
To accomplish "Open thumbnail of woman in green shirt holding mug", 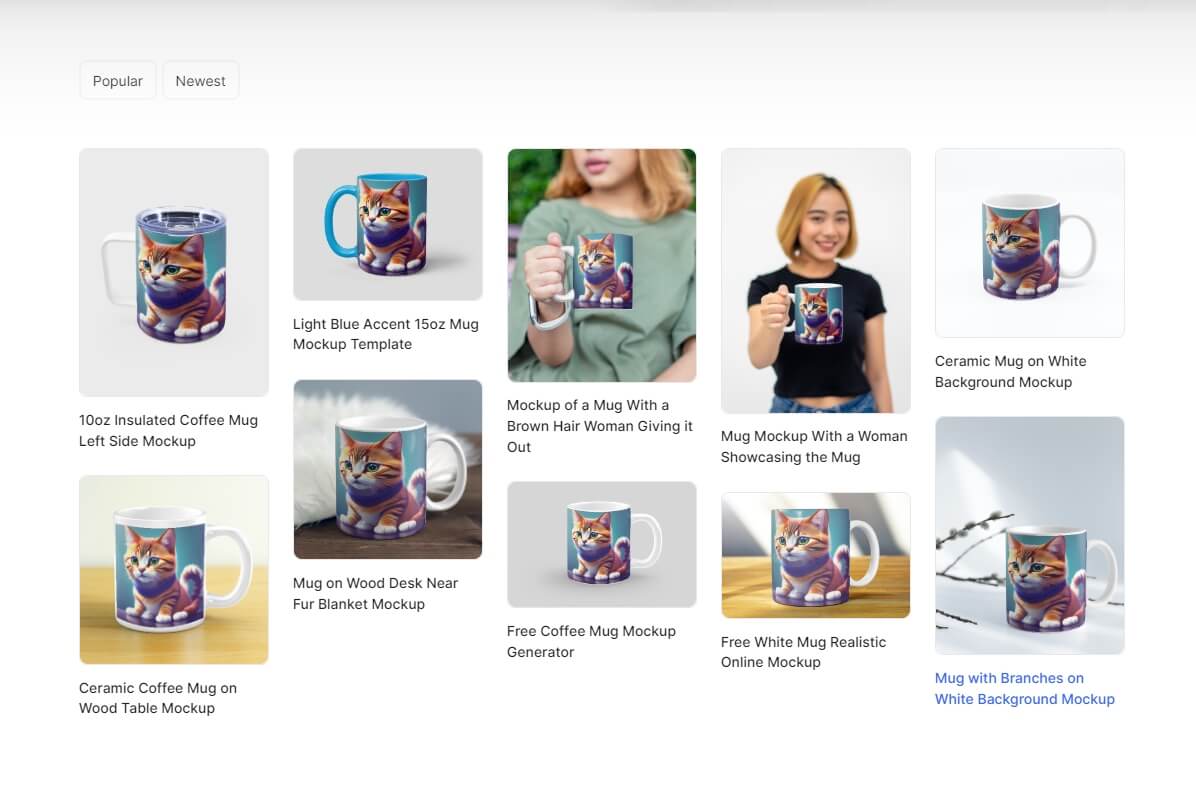I will pyautogui.click(x=602, y=265).
